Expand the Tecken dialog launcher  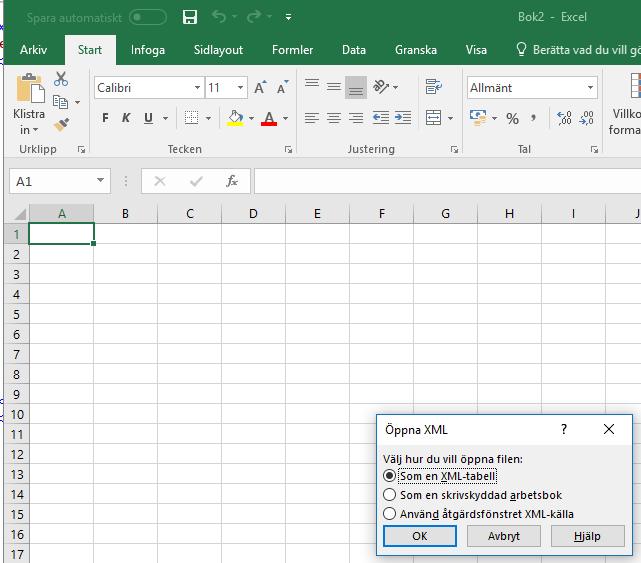288,150
